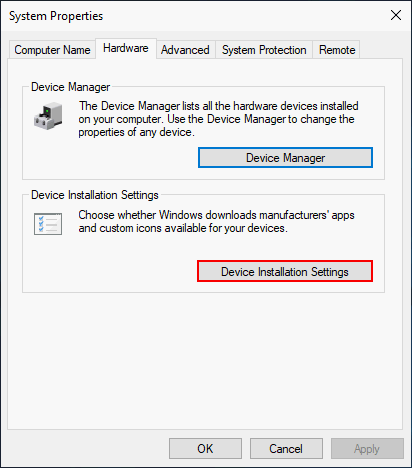Go to the System Protection tab
Image resolution: width=412 pixels, height=468 pixels.
click(264, 50)
